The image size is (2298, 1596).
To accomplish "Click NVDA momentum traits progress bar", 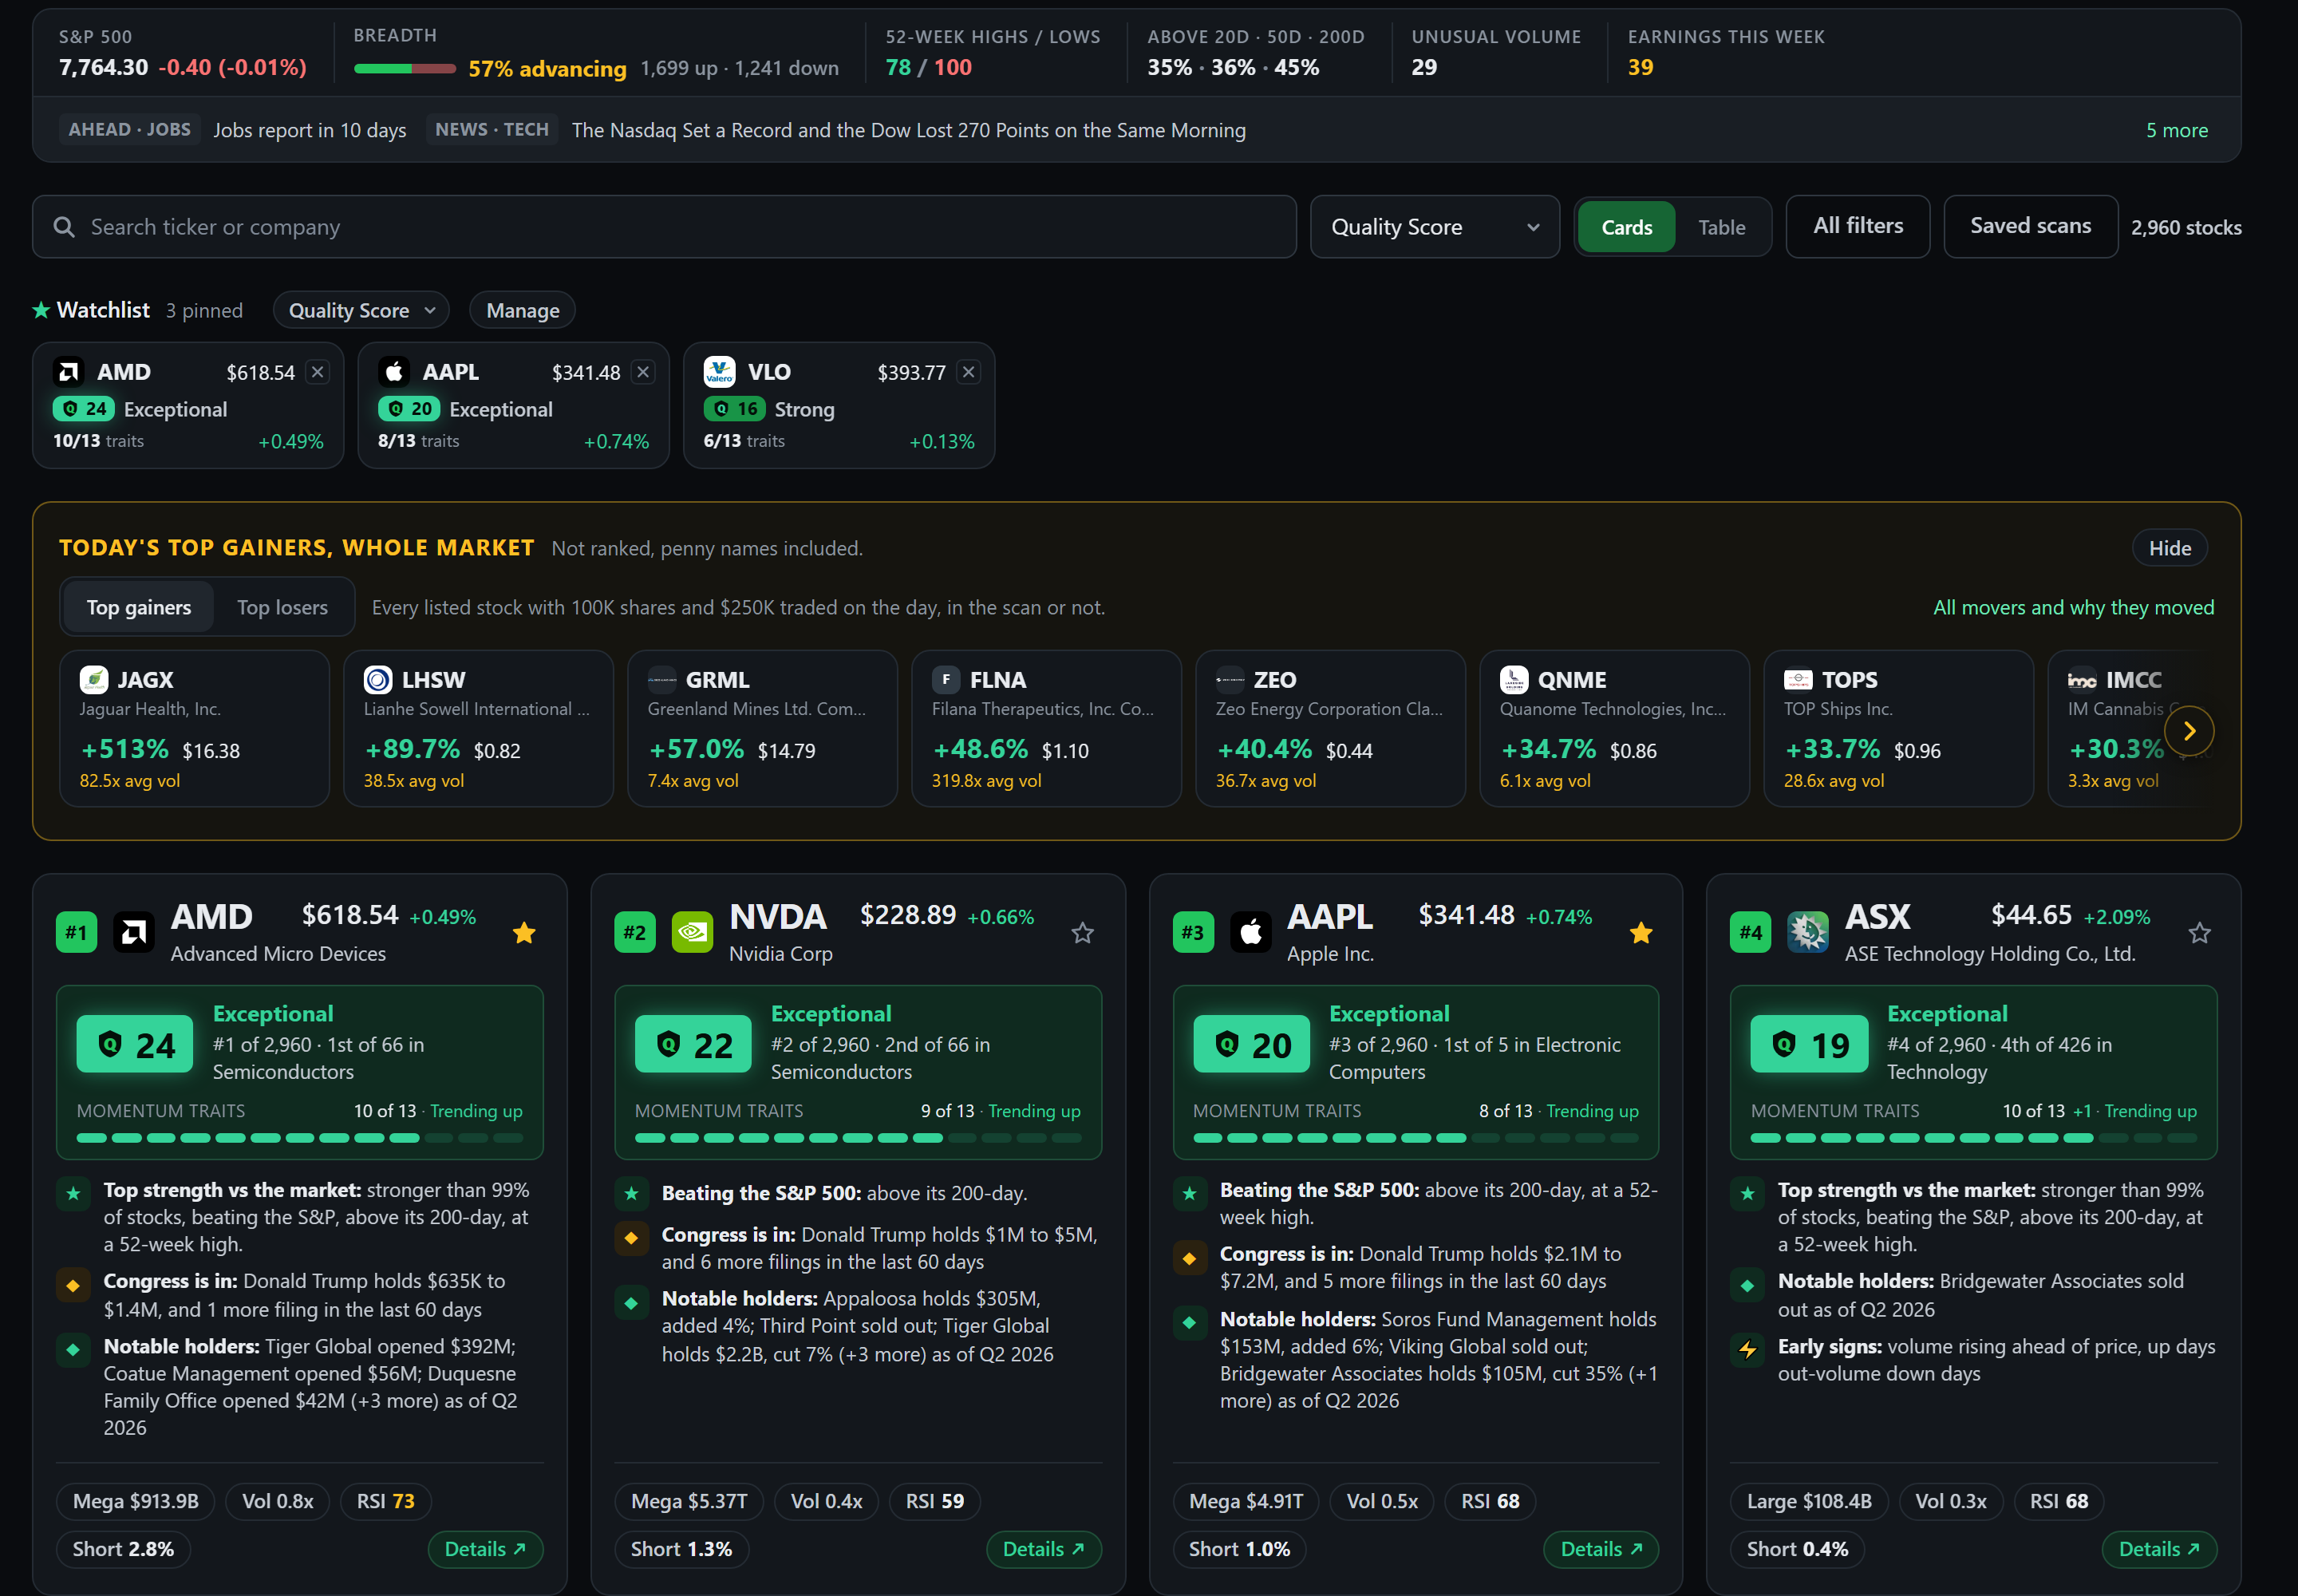I will click(858, 1138).
